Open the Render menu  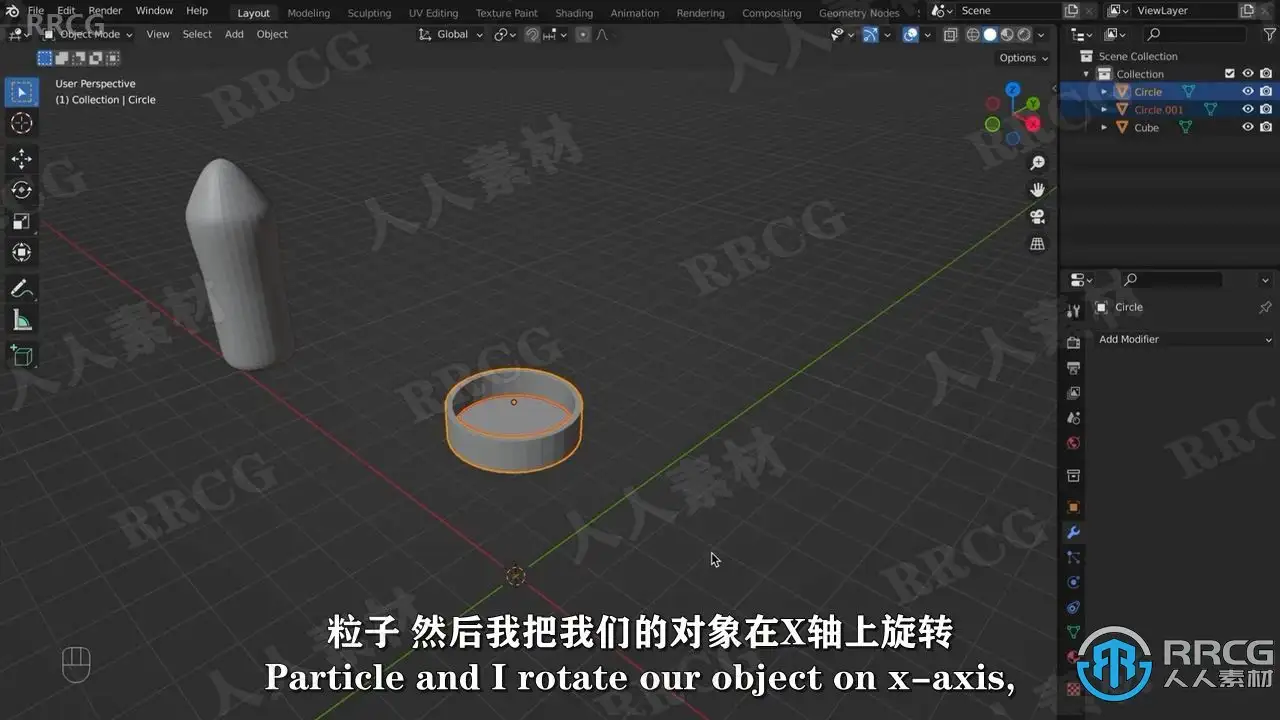(x=105, y=11)
